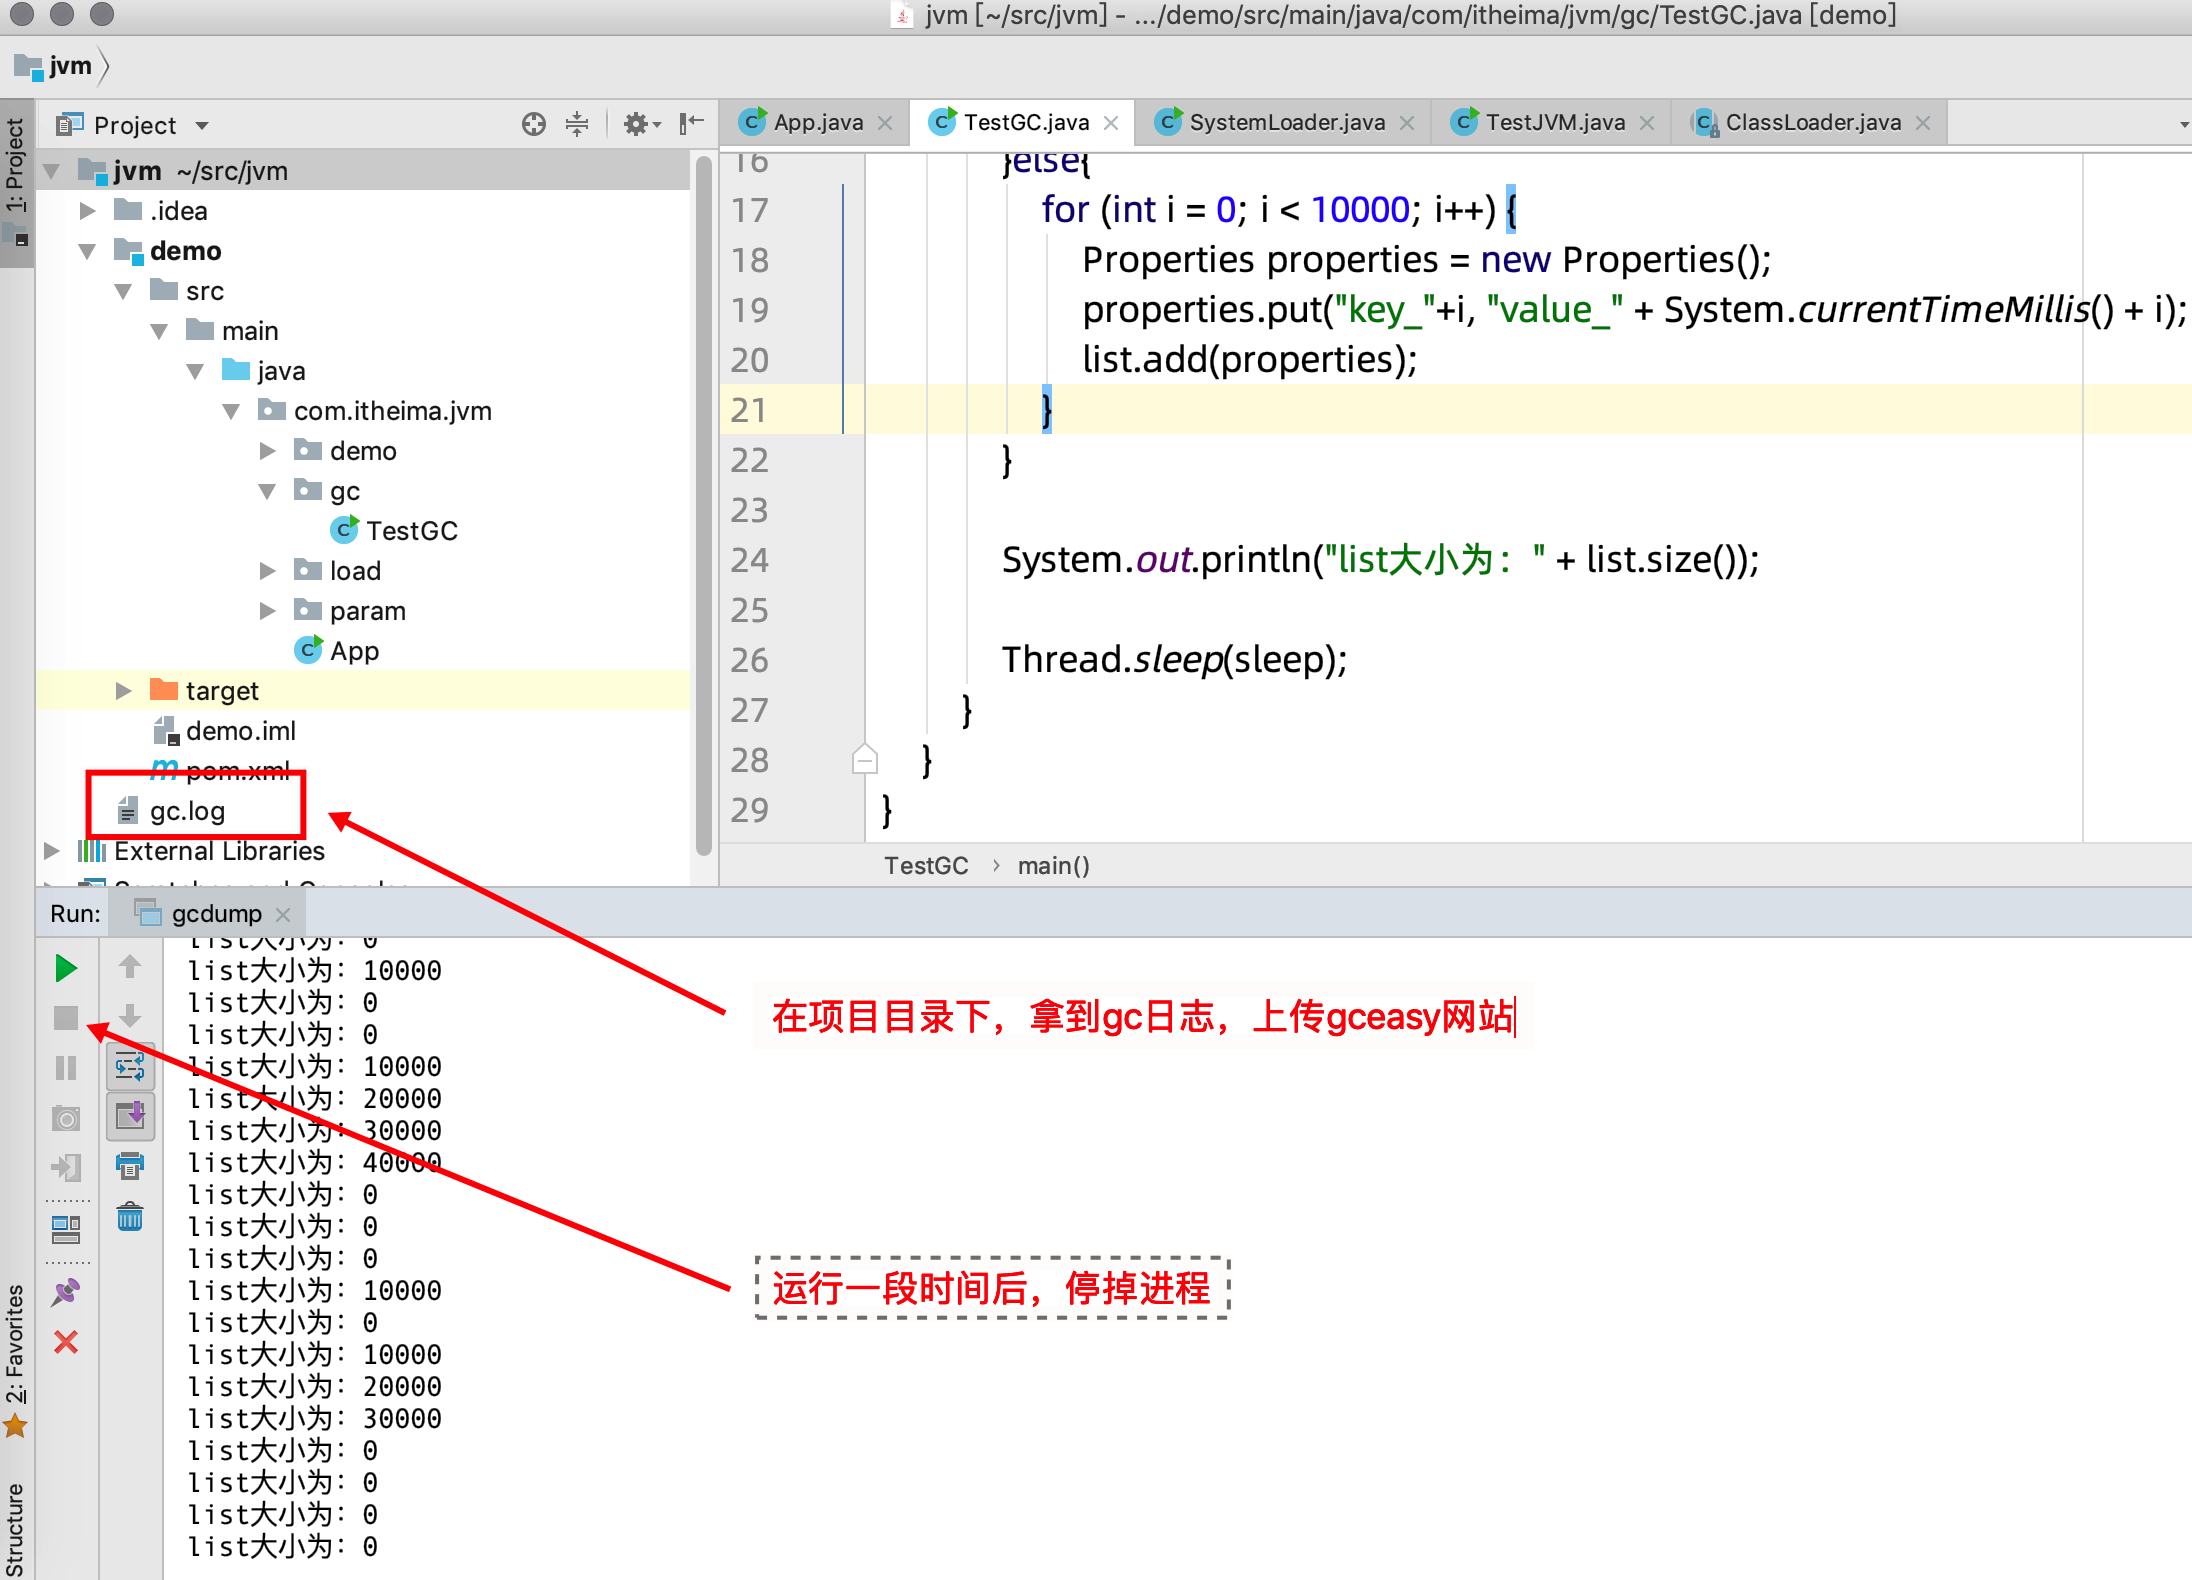Click the print console output icon

pos(130,1165)
